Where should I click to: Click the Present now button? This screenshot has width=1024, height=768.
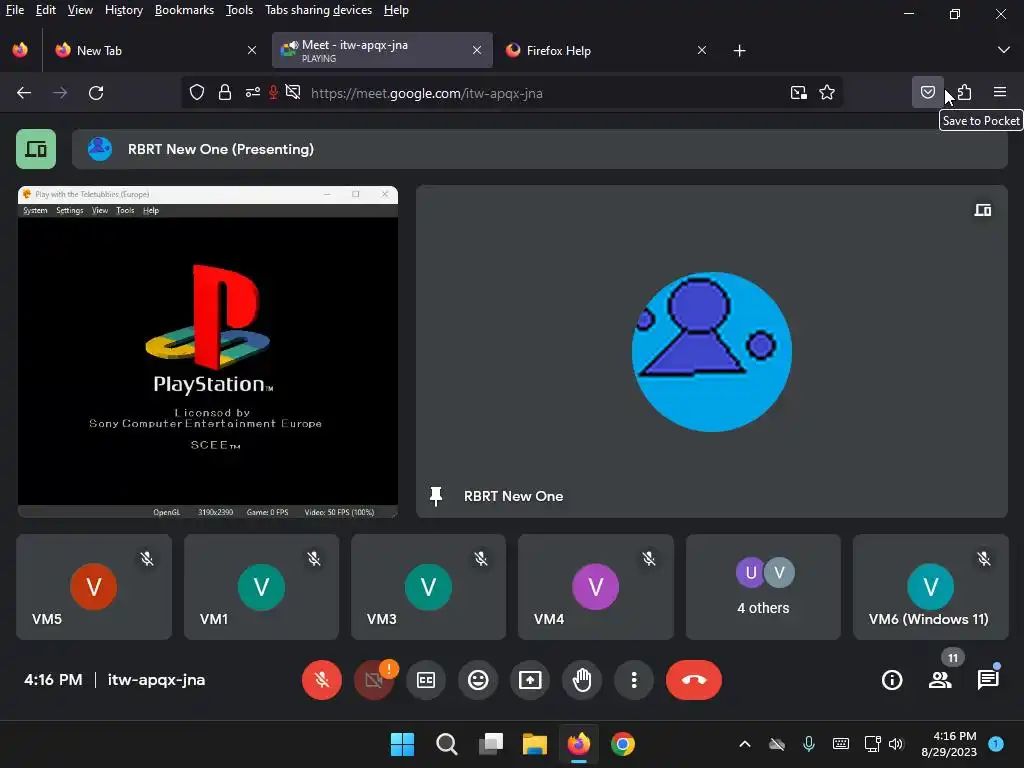[530, 680]
